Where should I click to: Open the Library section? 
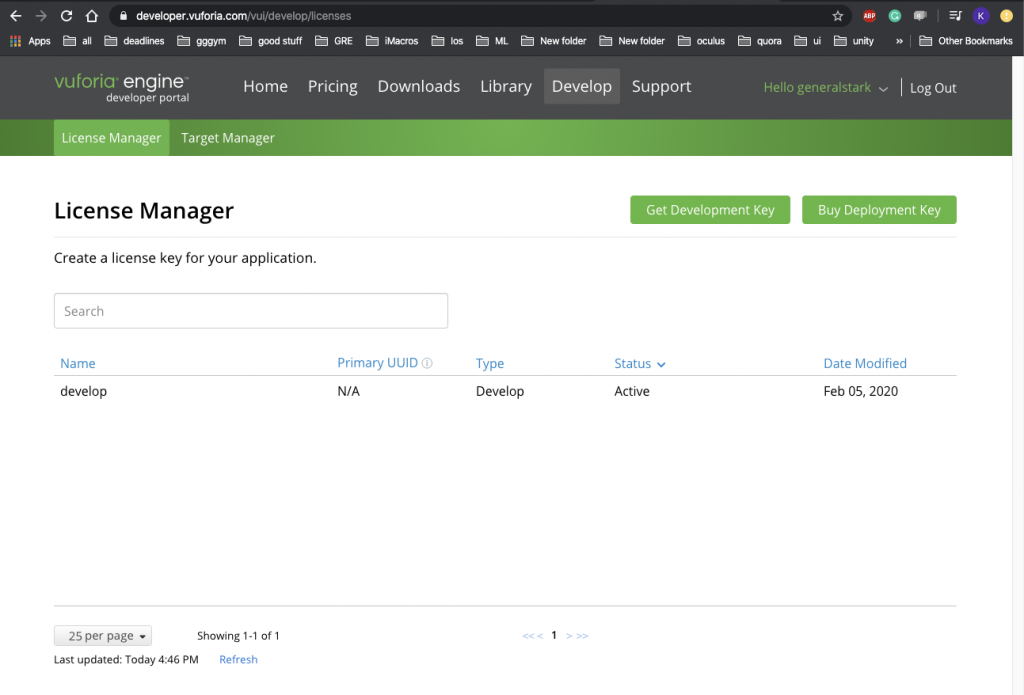pyautogui.click(x=506, y=86)
